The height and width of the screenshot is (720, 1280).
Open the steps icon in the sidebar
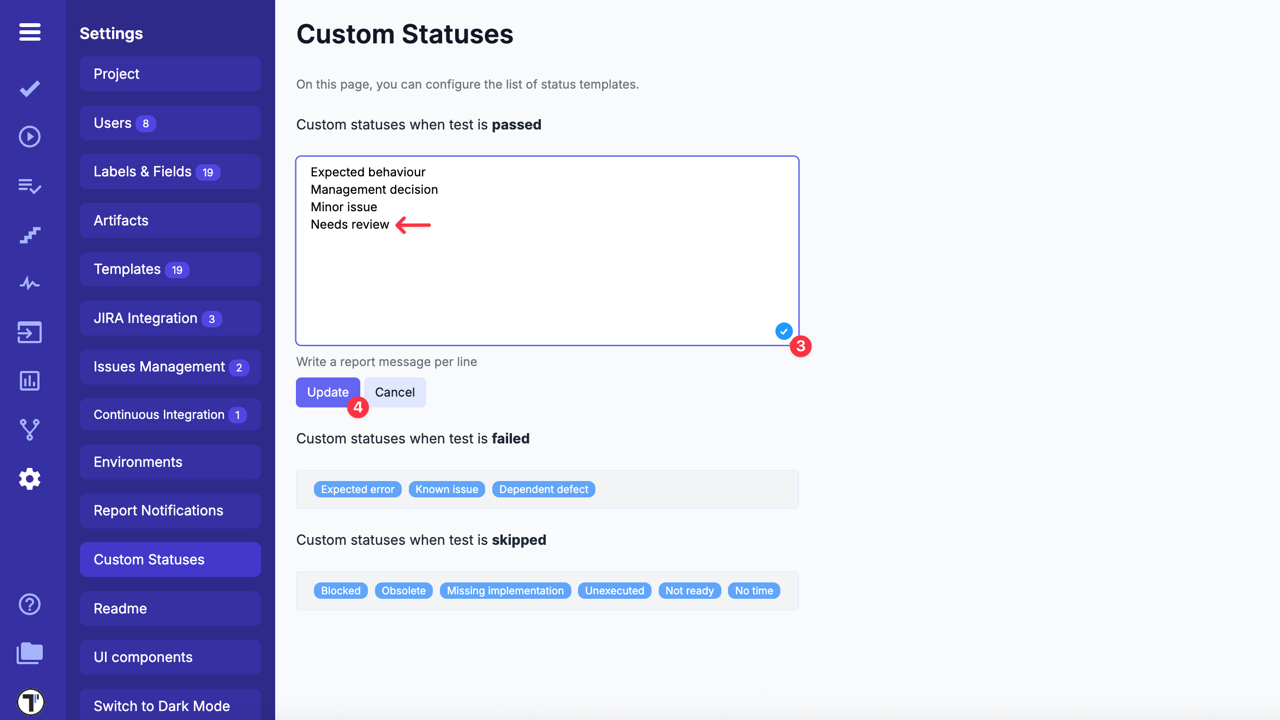coord(29,234)
